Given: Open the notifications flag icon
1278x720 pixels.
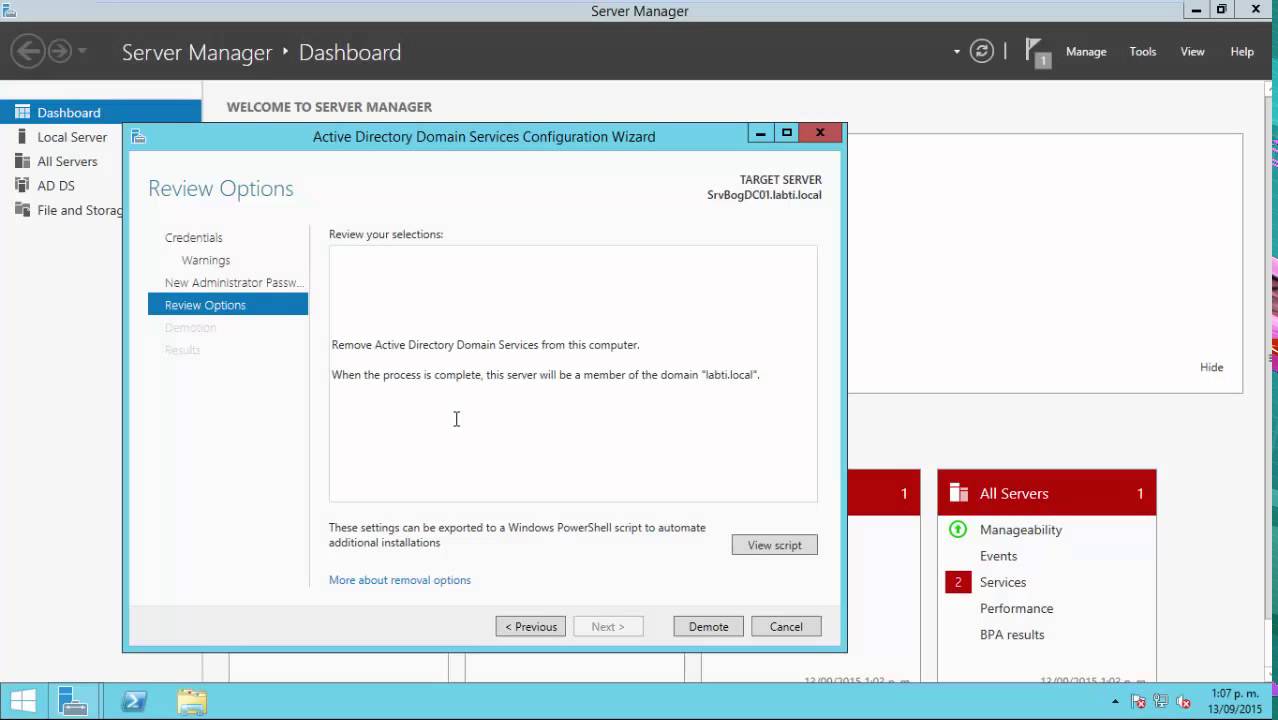Looking at the screenshot, I should (1037, 53).
